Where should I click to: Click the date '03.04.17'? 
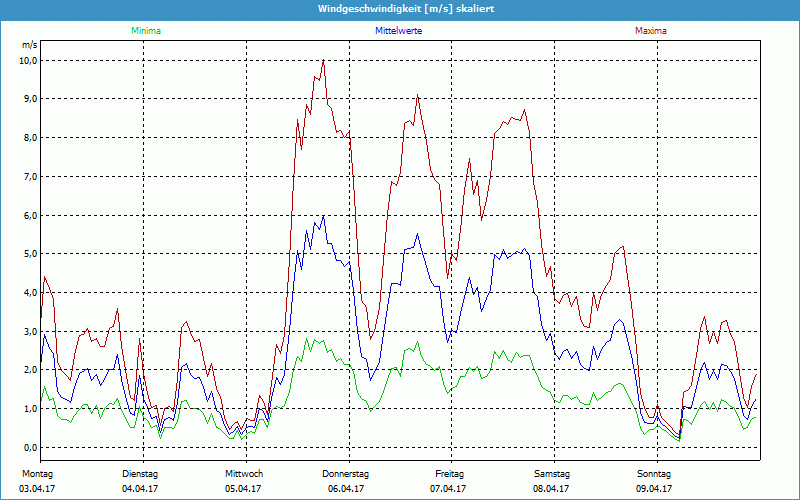click(x=37, y=489)
